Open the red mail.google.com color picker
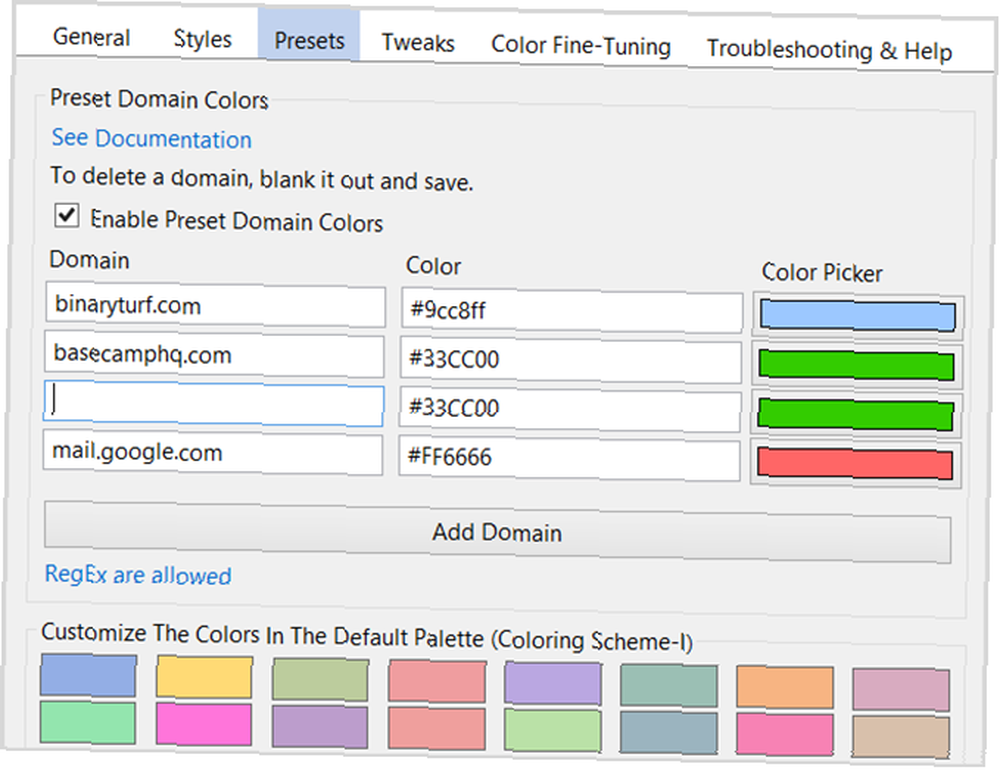Screen dimensions: 1000x770 [855, 463]
